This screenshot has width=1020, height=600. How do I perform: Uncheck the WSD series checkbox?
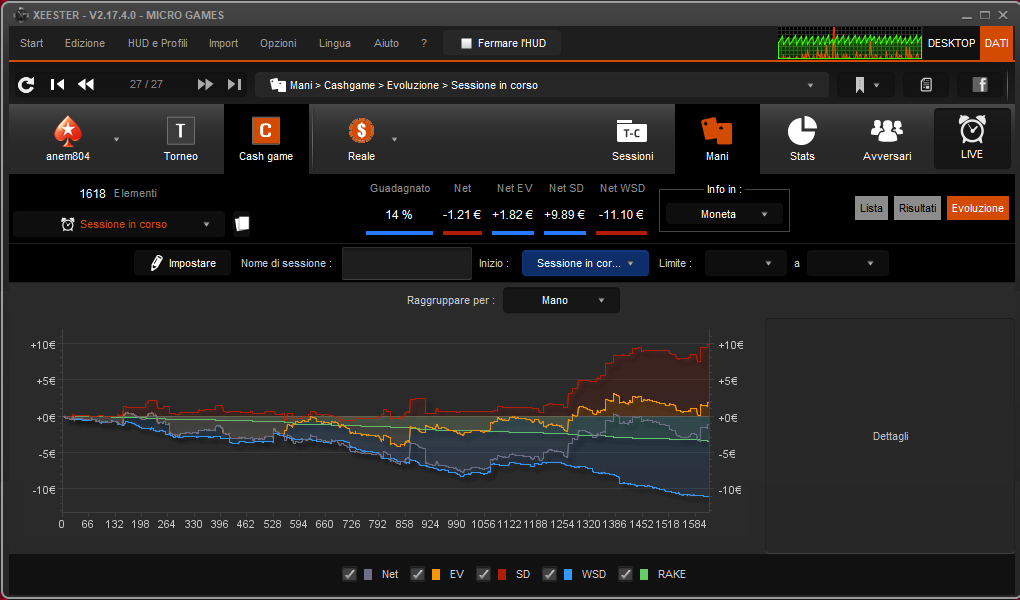point(549,574)
